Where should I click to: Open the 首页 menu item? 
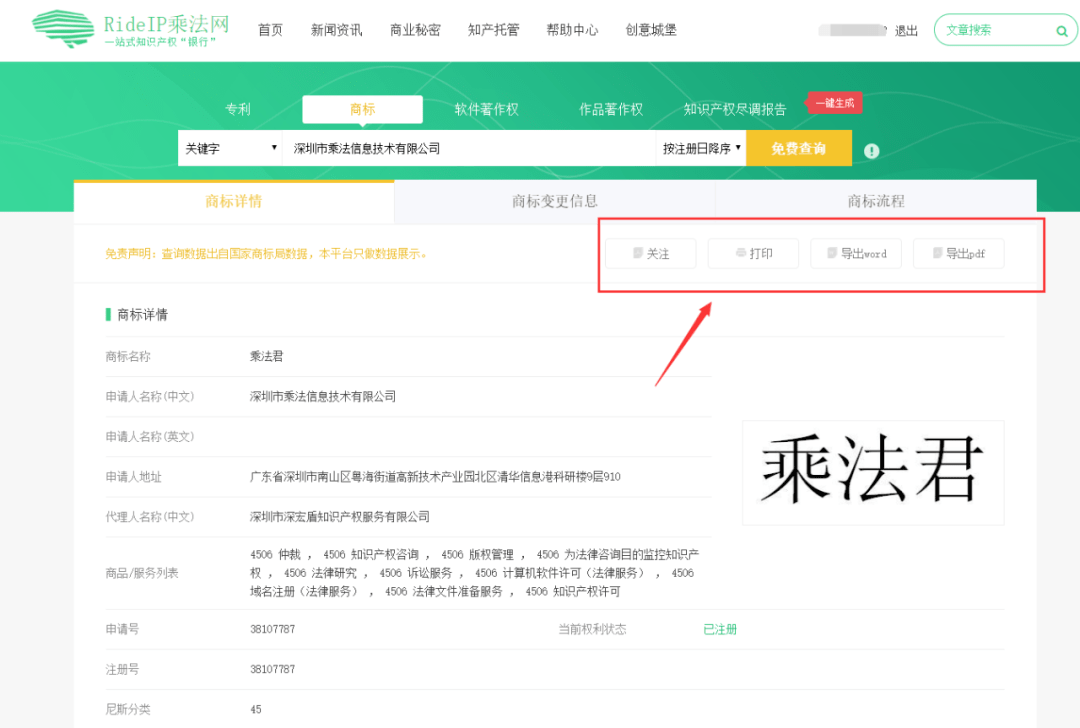(270, 30)
